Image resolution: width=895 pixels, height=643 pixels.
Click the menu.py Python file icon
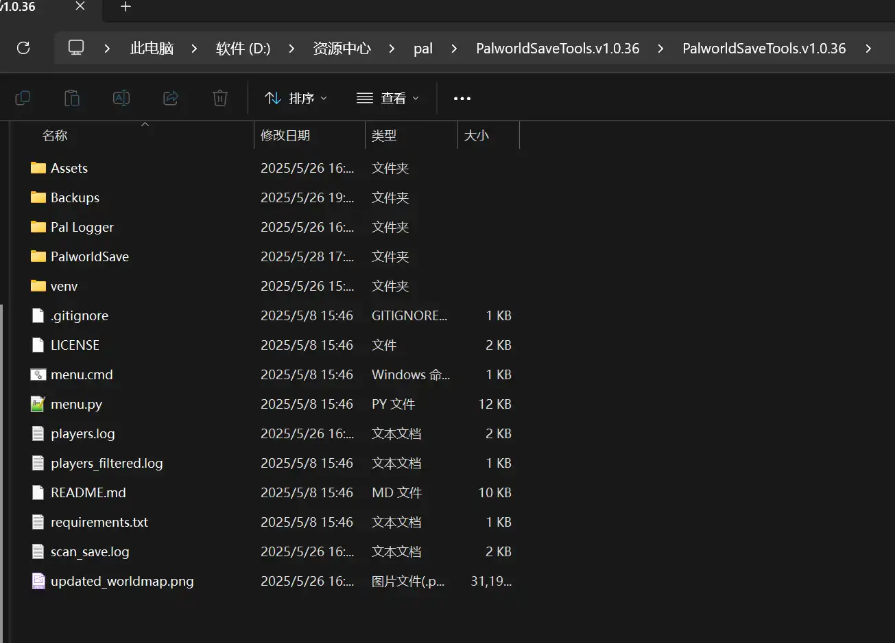pyautogui.click(x=38, y=404)
